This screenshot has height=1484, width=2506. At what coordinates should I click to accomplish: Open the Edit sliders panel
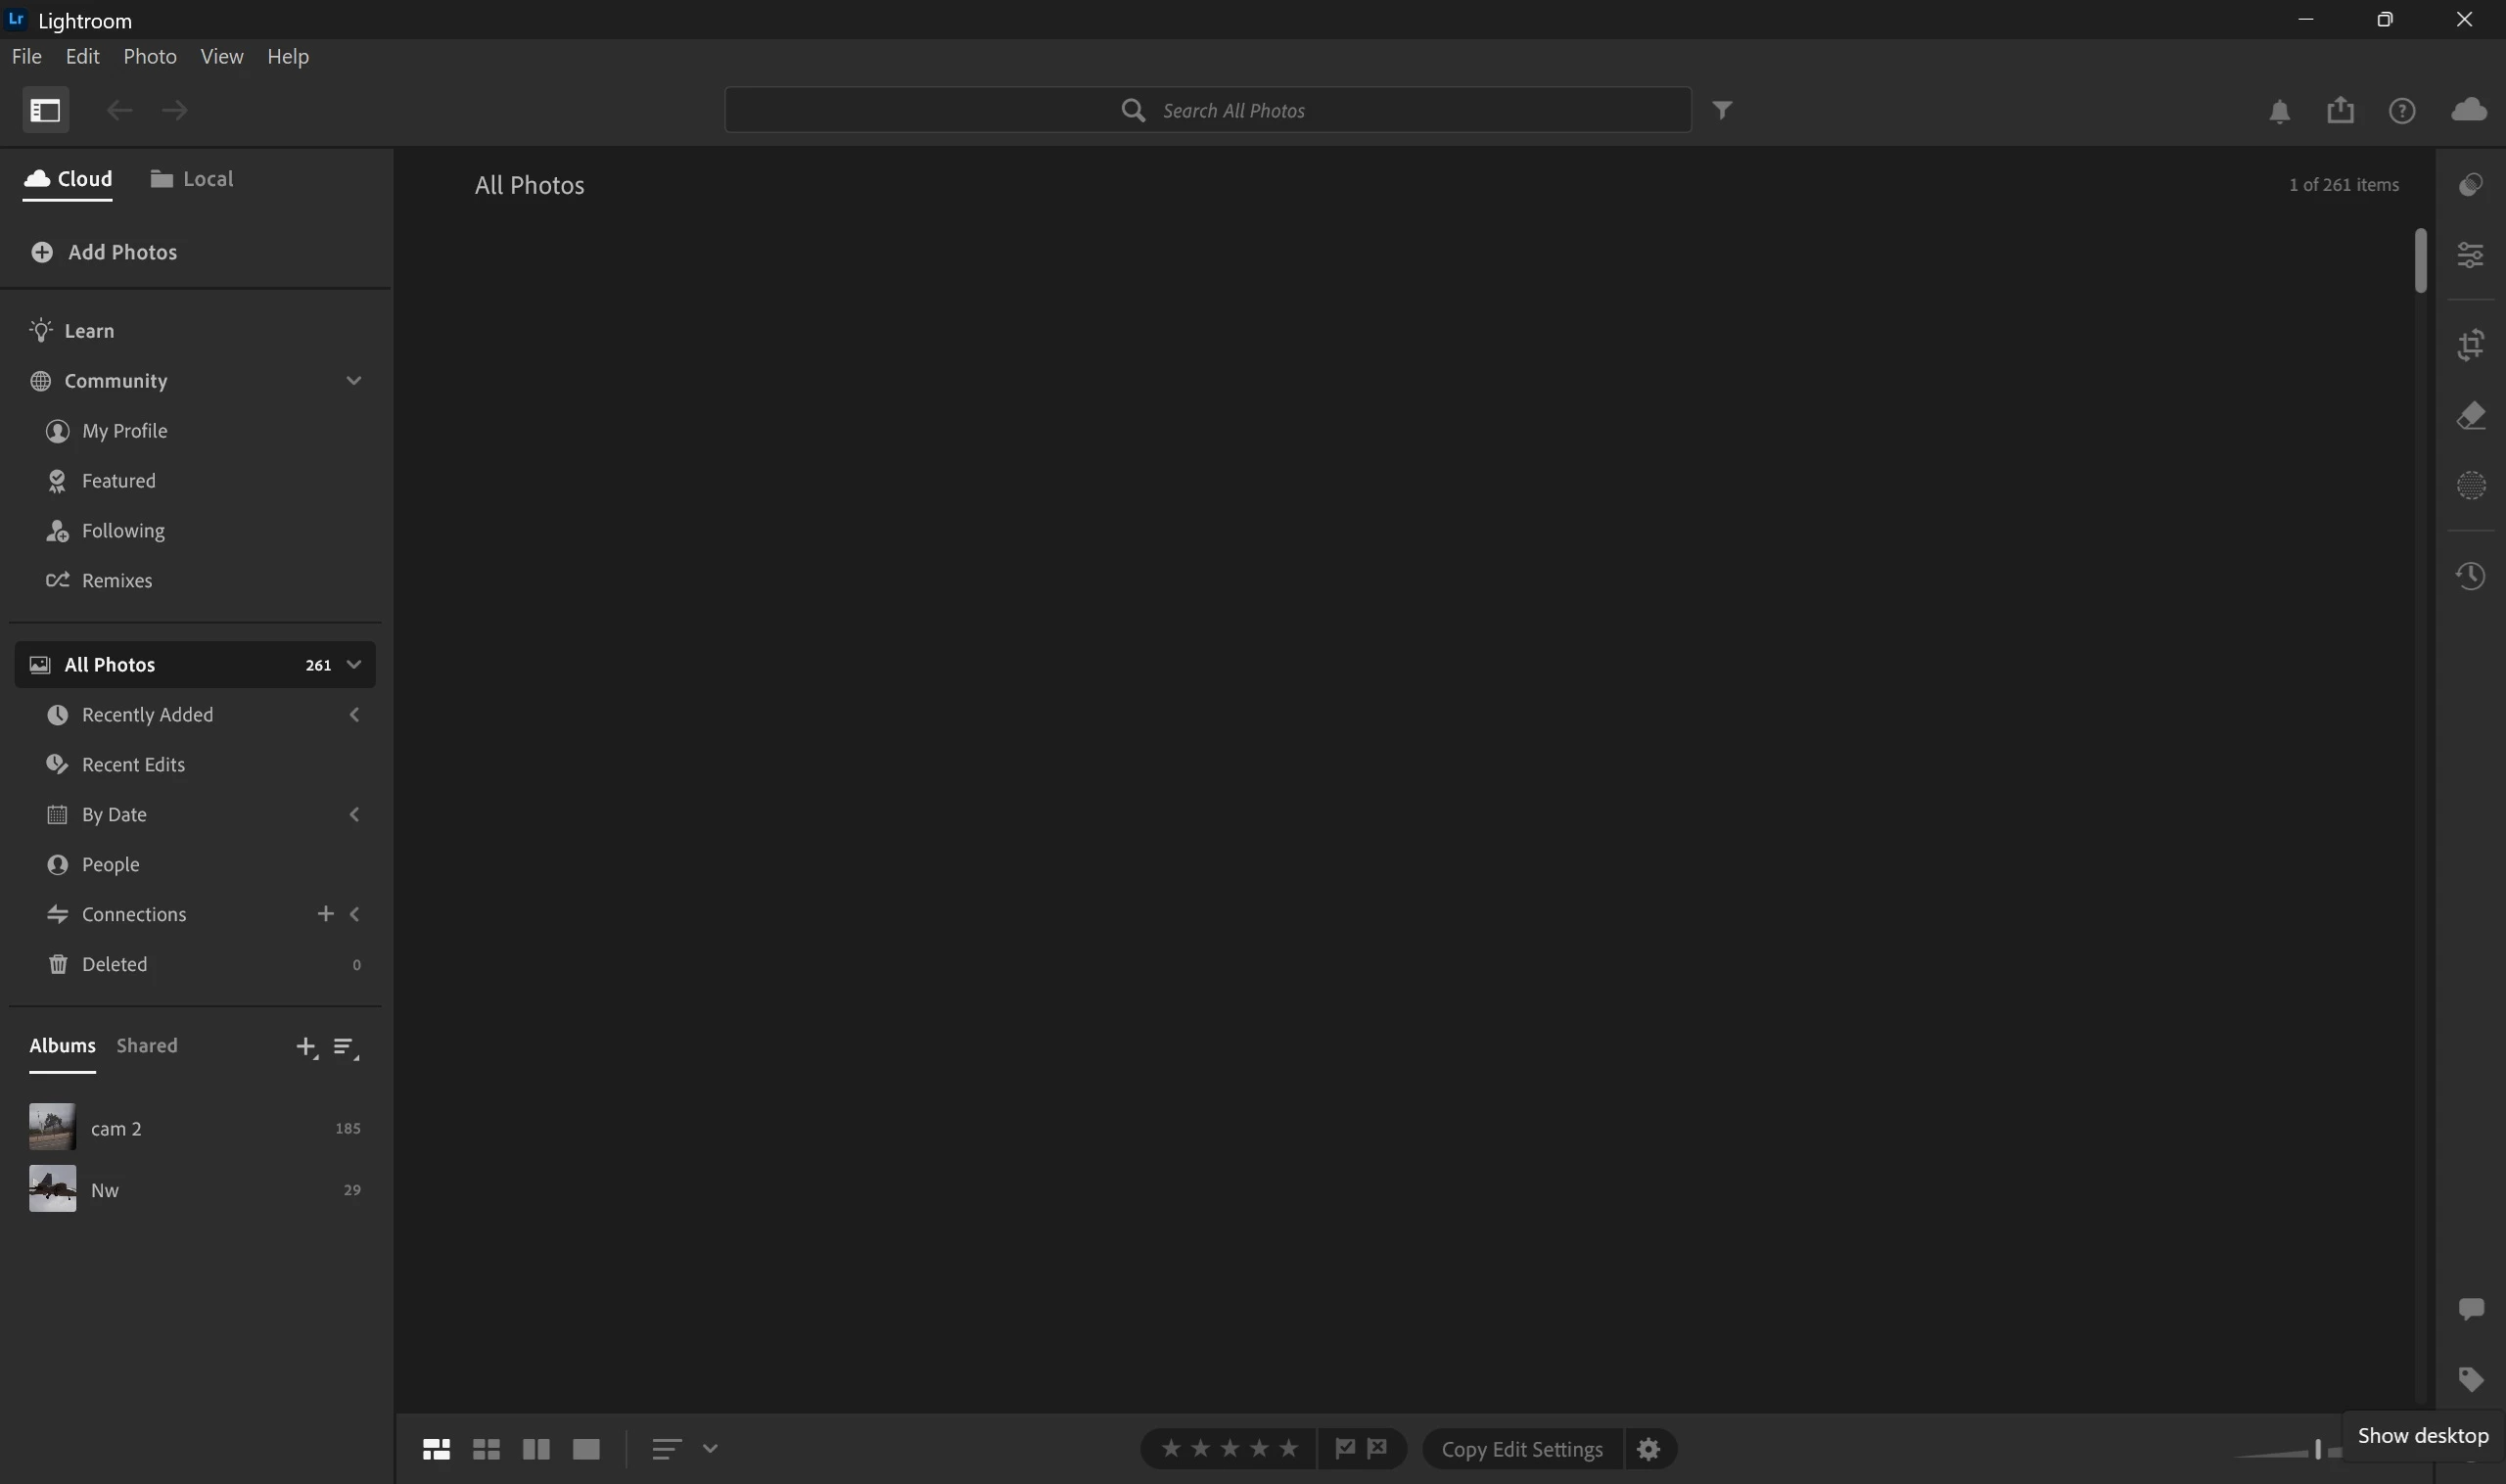[2470, 255]
